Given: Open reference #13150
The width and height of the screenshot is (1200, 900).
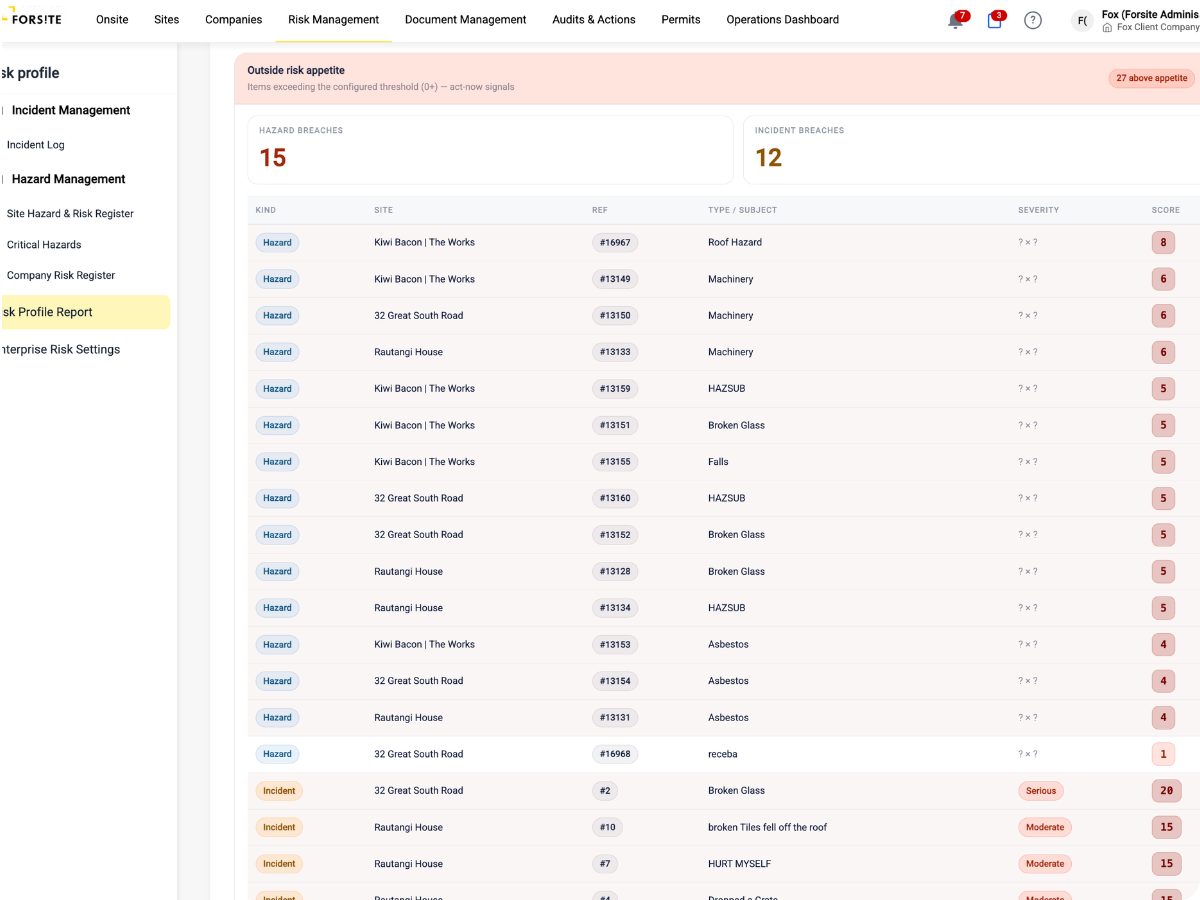Looking at the screenshot, I should (615, 315).
